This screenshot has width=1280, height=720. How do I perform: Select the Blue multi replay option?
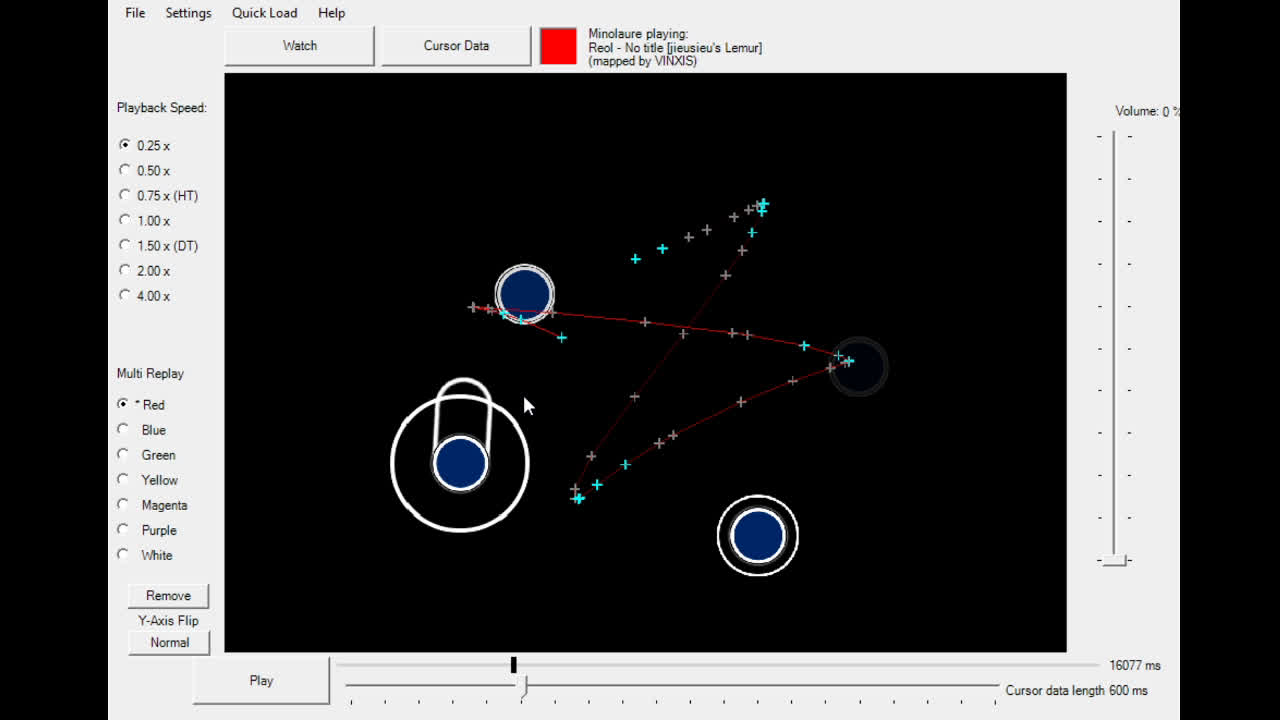coord(124,430)
